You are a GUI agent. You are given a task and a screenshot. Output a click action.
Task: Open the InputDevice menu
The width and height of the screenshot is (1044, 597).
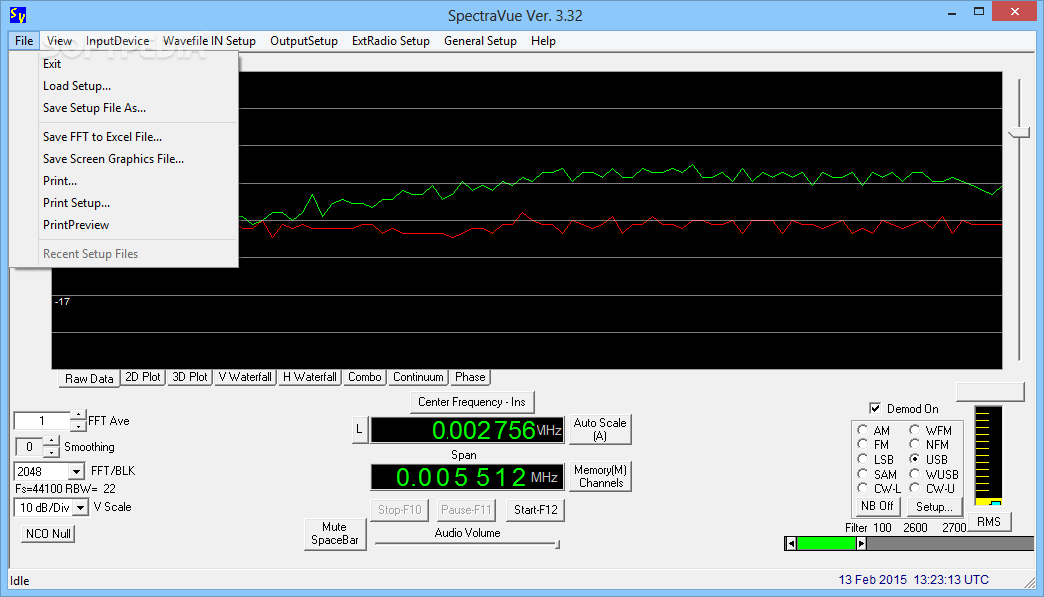[x=117, y=41]
